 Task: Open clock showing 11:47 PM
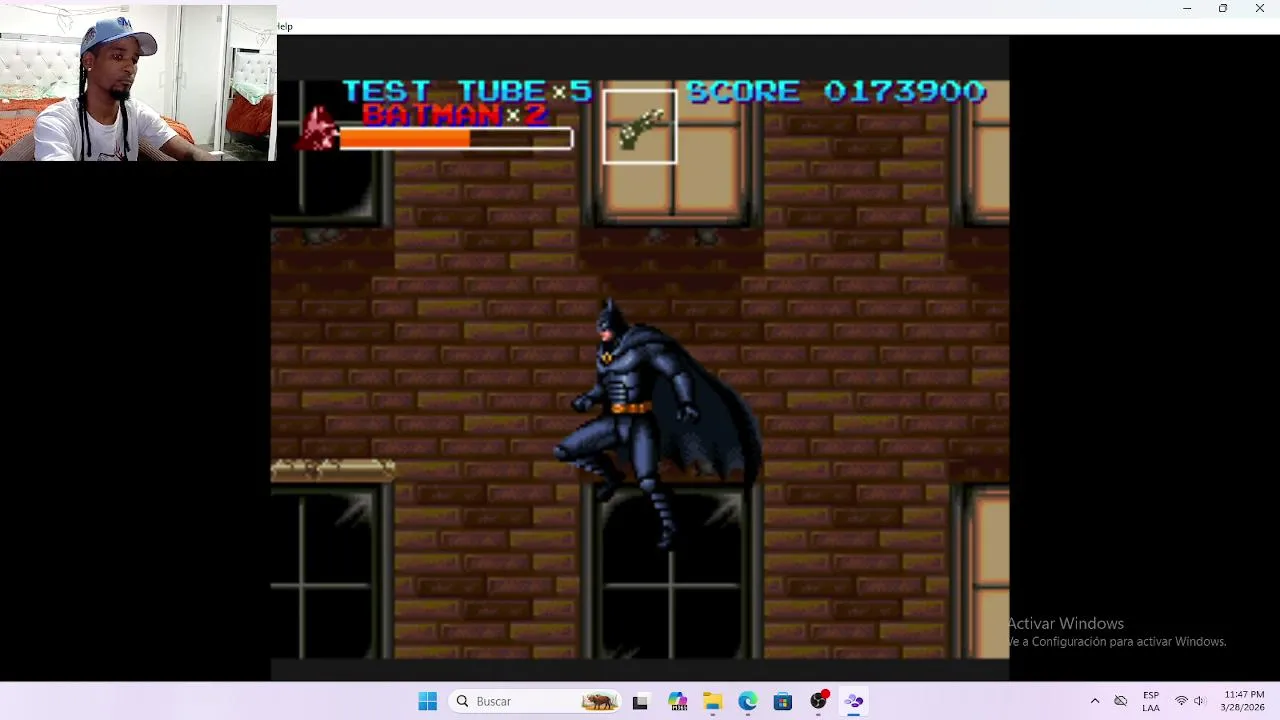(1244, 701)
